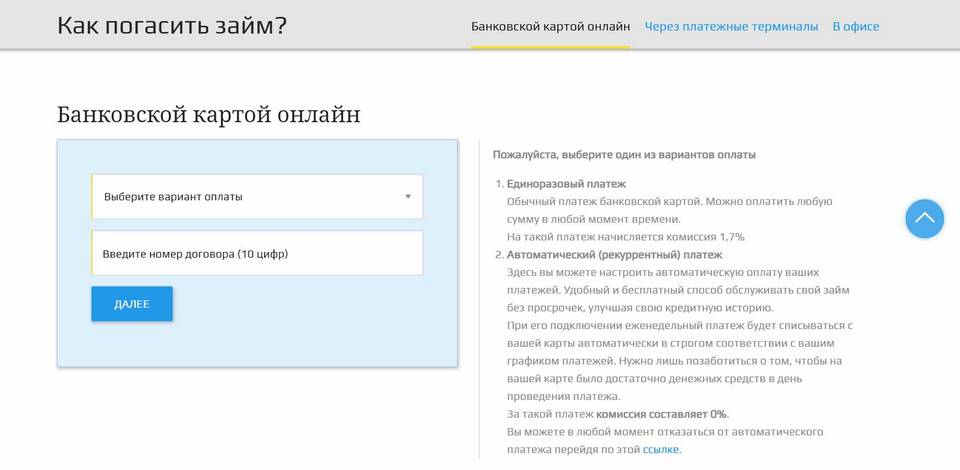The width and height of the screenshot is (960, 470).
Task: Click the 'Единоразовый платеж' list heading
Action: pyautogui.click(x=566, y=184)
